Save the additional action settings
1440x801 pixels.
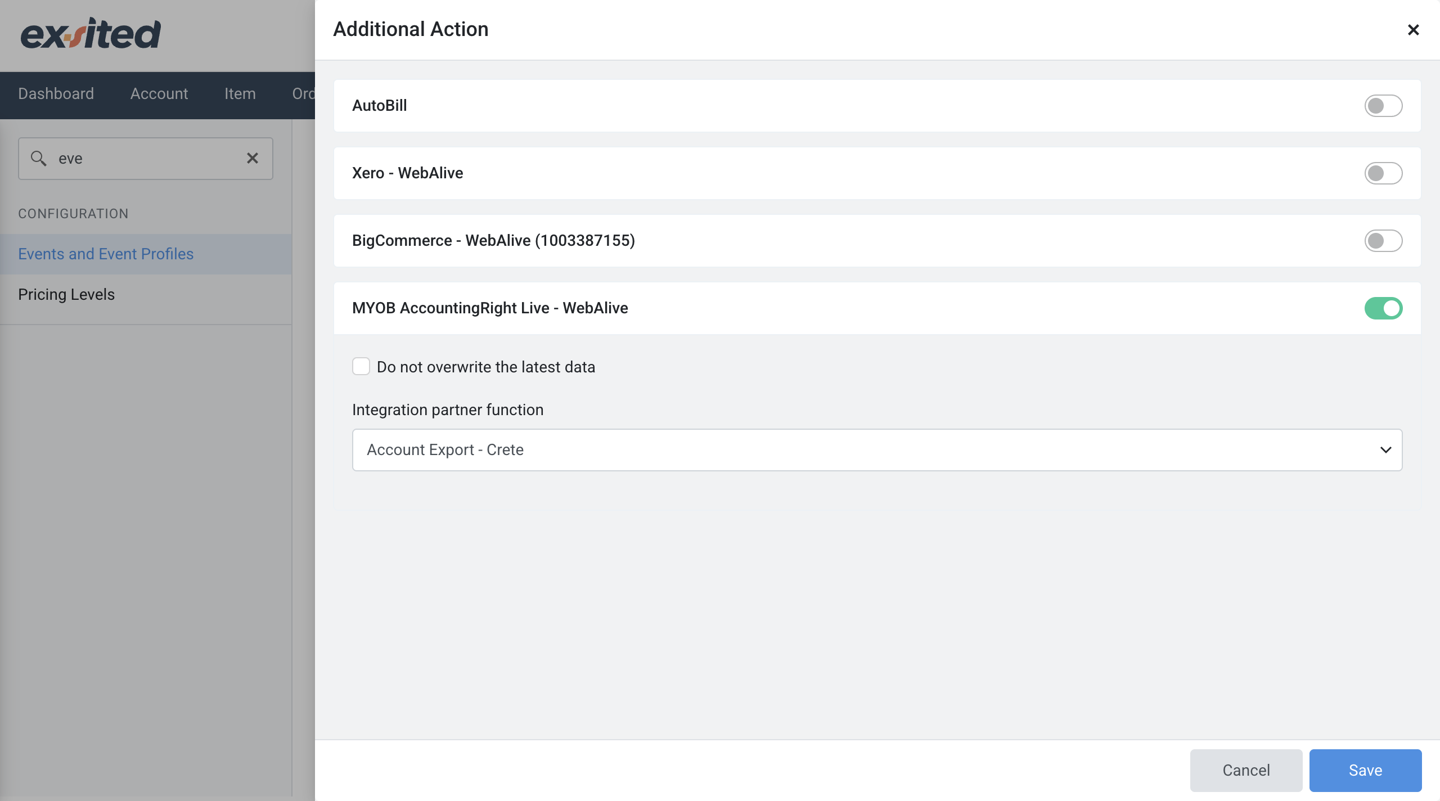[x=1365, y=770]
